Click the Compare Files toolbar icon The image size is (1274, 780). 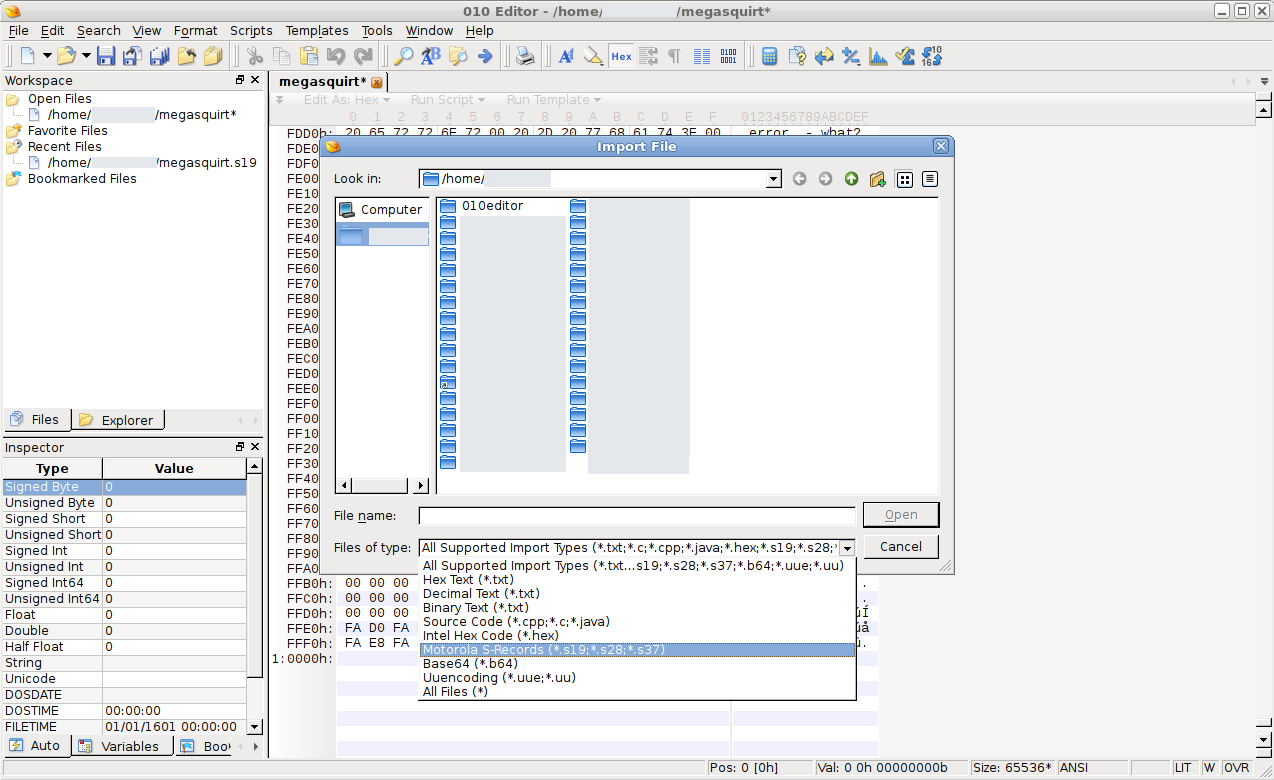coord(797,56)
